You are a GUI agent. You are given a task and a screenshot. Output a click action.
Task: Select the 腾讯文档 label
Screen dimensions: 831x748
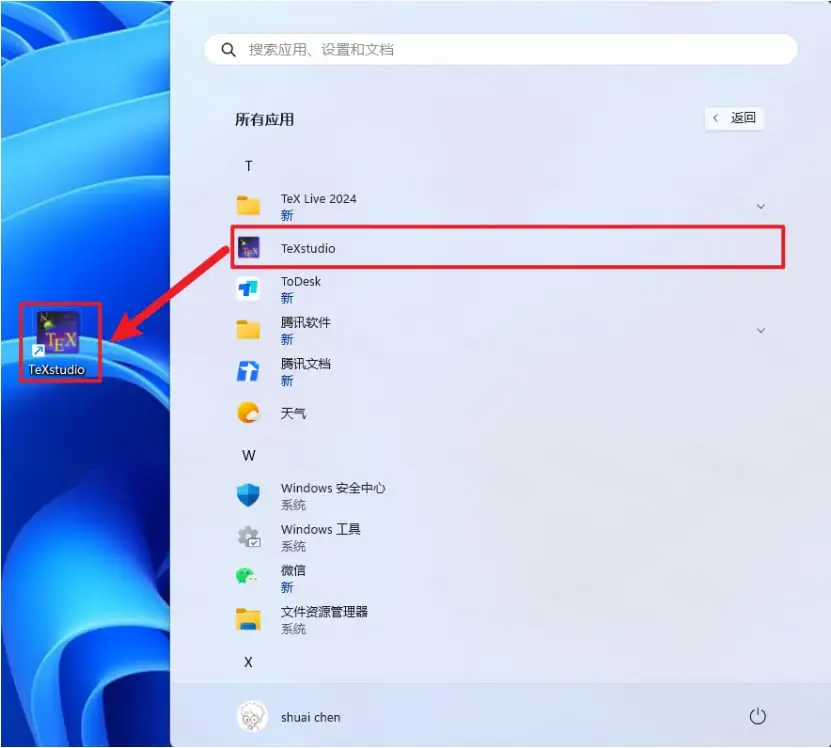305,364
